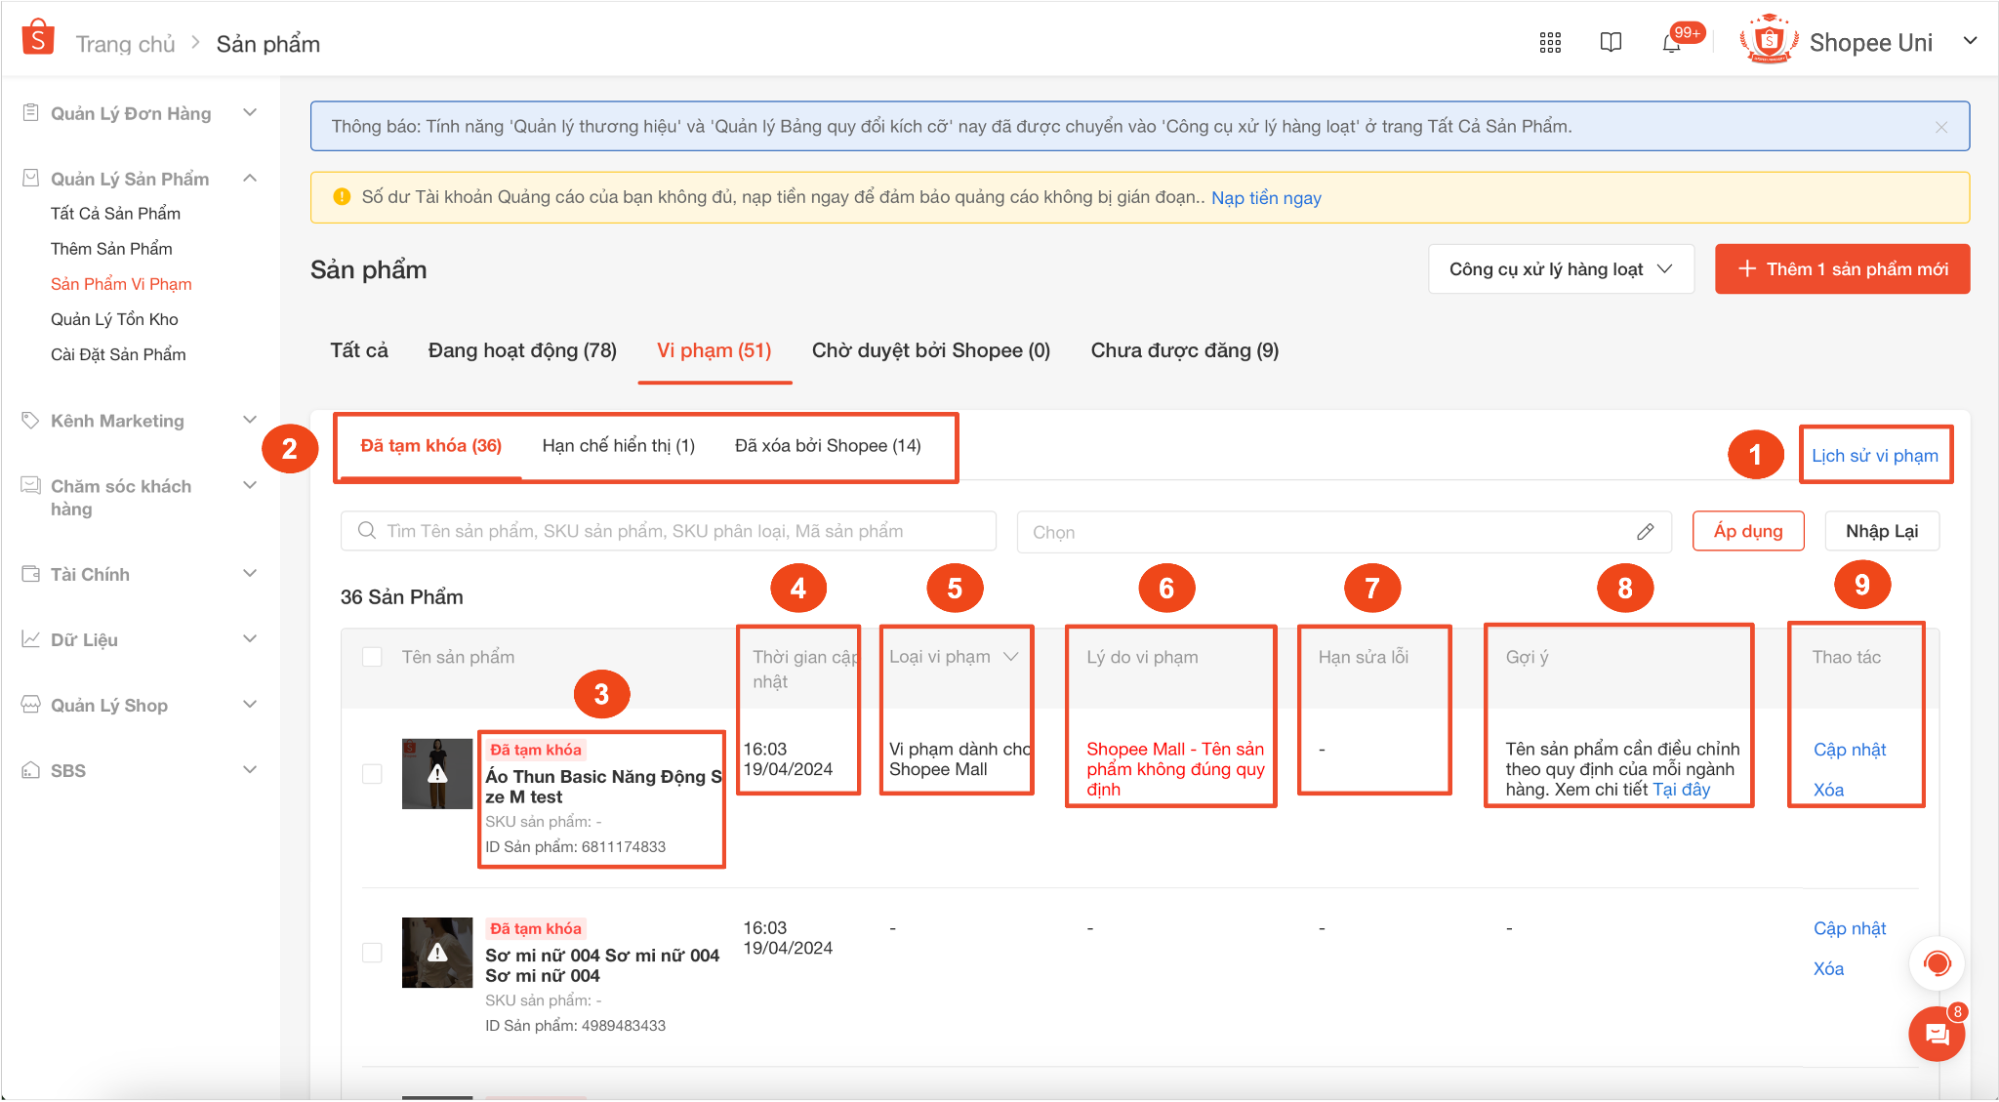Viewport: 1999px width, 1102px height.
Task: Select Đã xóa bởi Shopee subtab
Action: [x=827, y=446]
